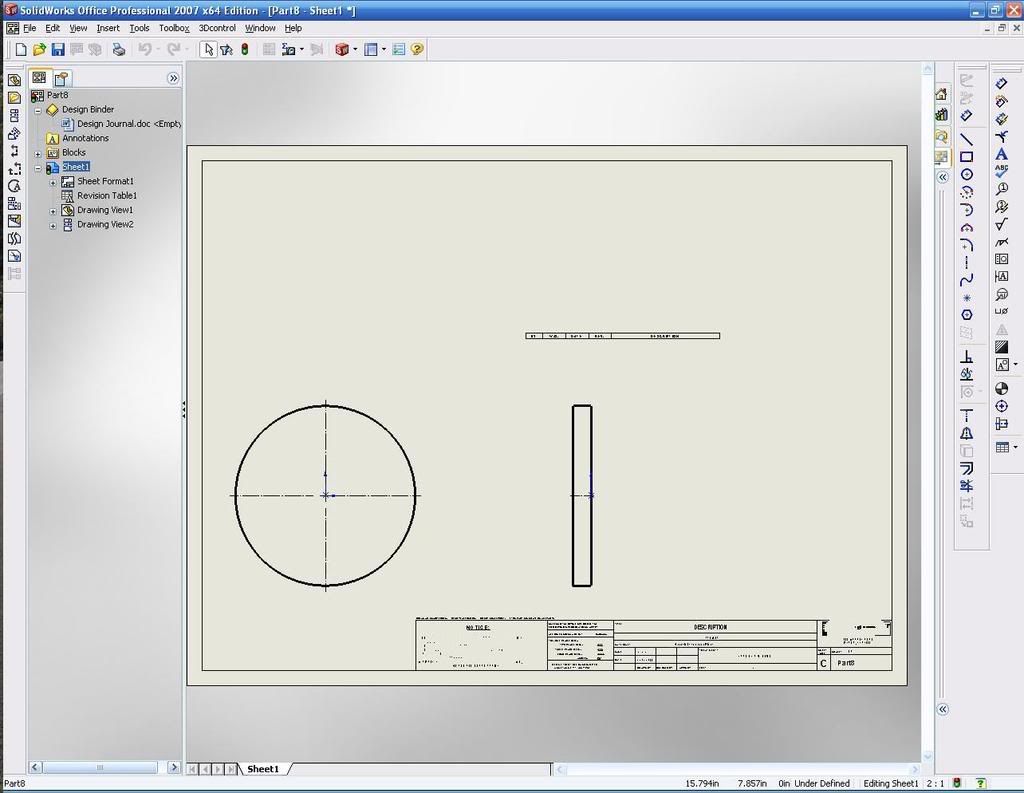Select Revision Table1 in the feature tree
1024x793 pixels.
(x=107, y=196)
